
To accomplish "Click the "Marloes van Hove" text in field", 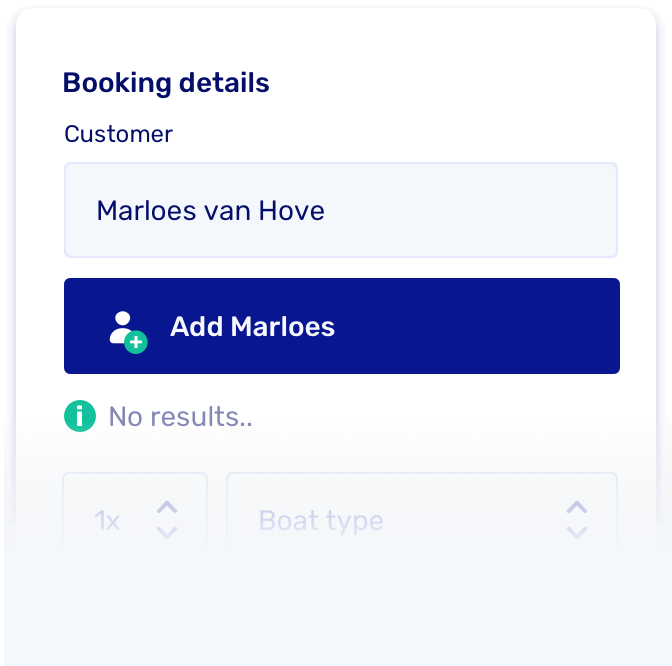I will click(210, 211).
